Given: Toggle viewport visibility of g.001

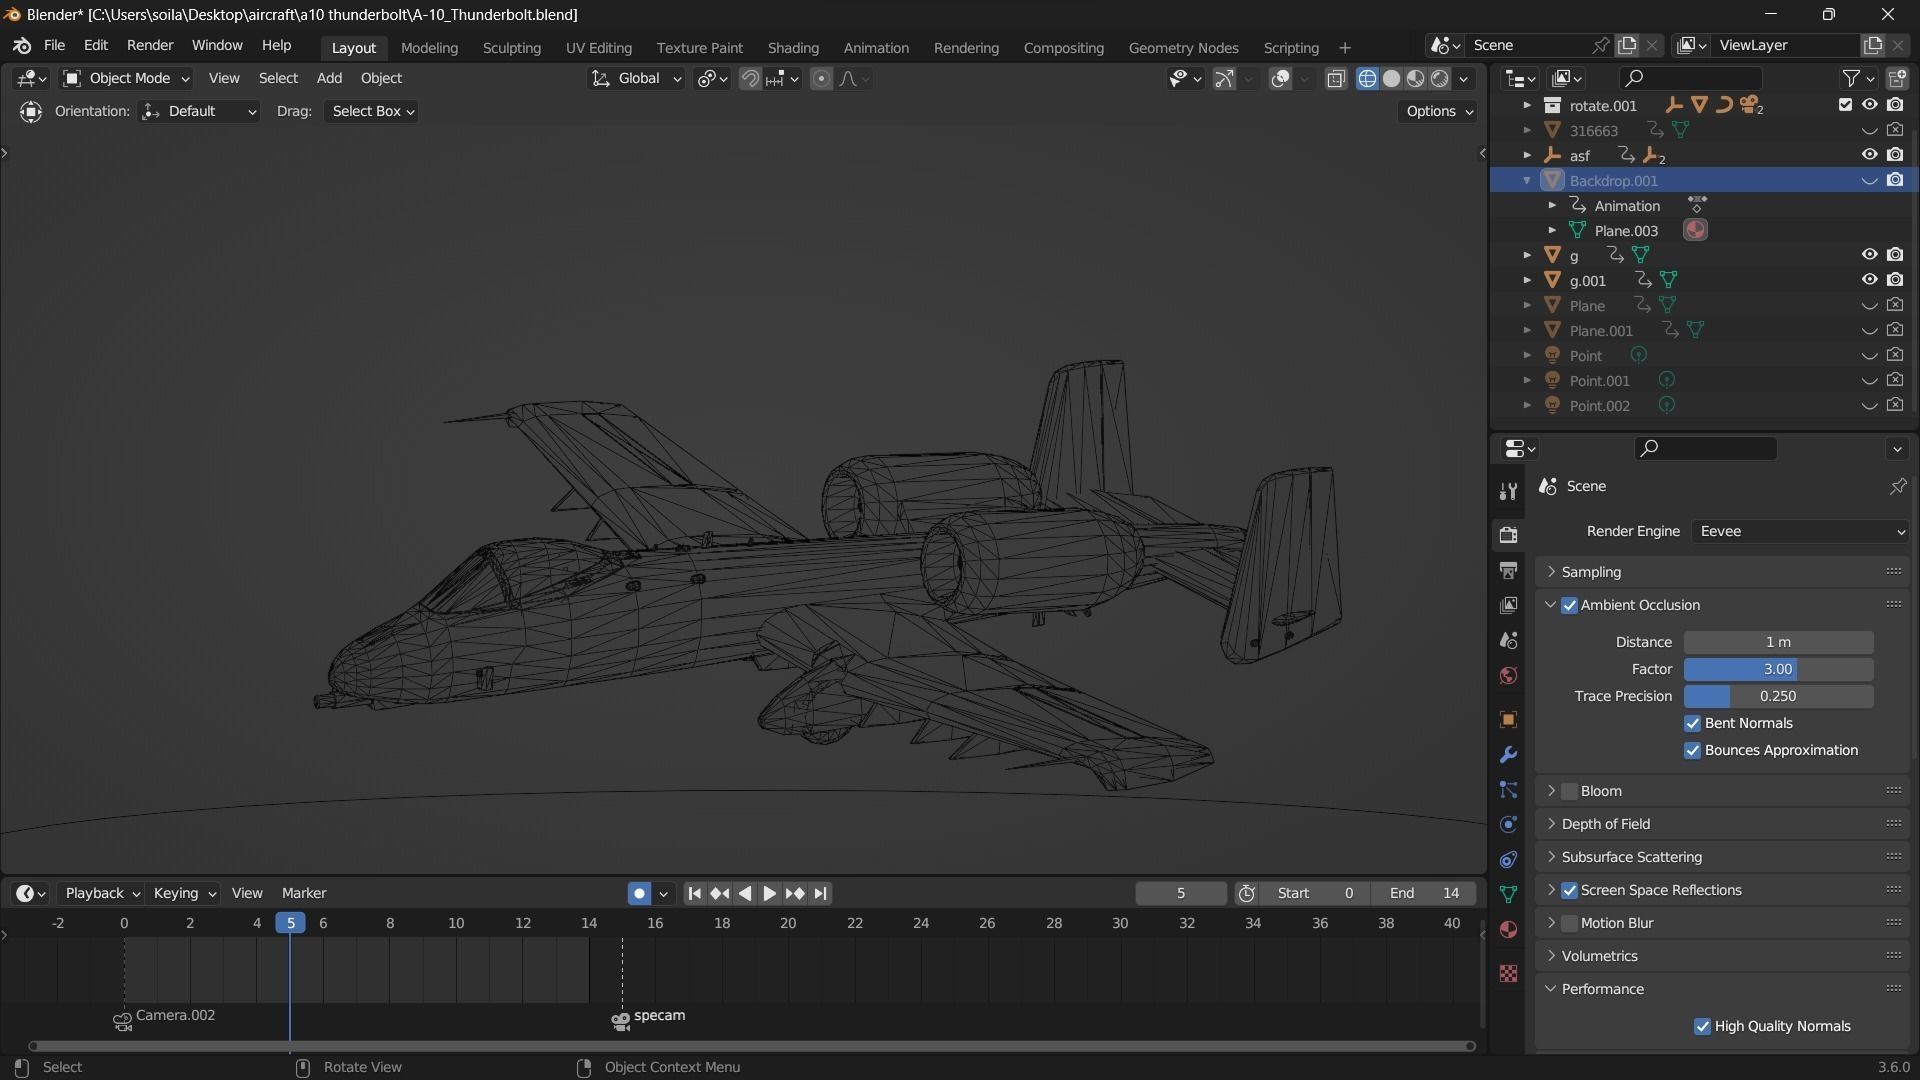Looking at the screenshot, I should [x=1869, y=280].
